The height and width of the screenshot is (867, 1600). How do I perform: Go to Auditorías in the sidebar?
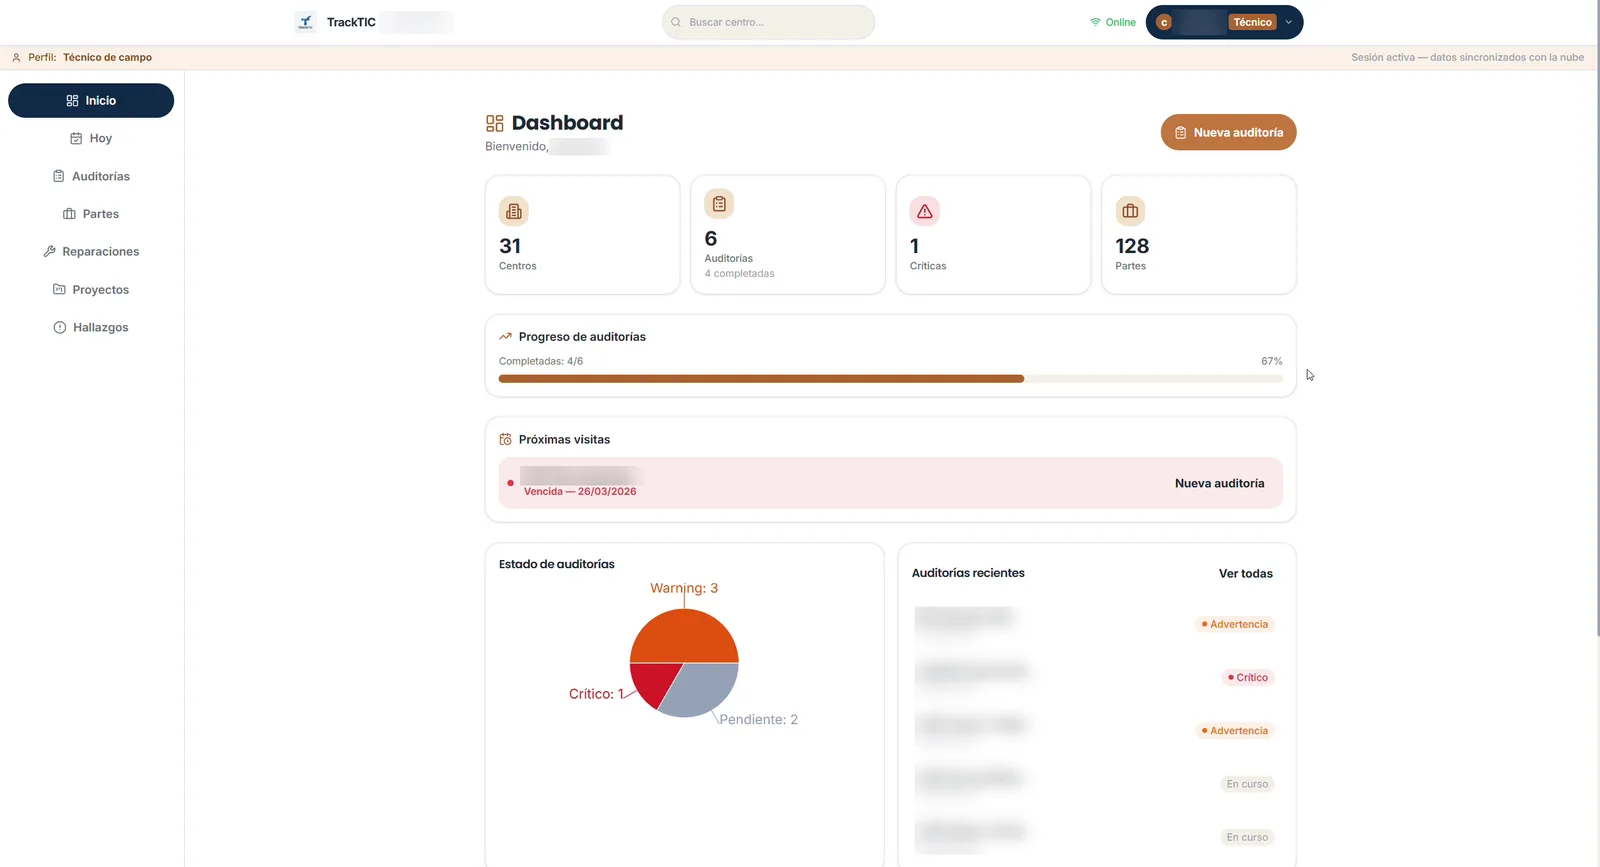(91, 177)
